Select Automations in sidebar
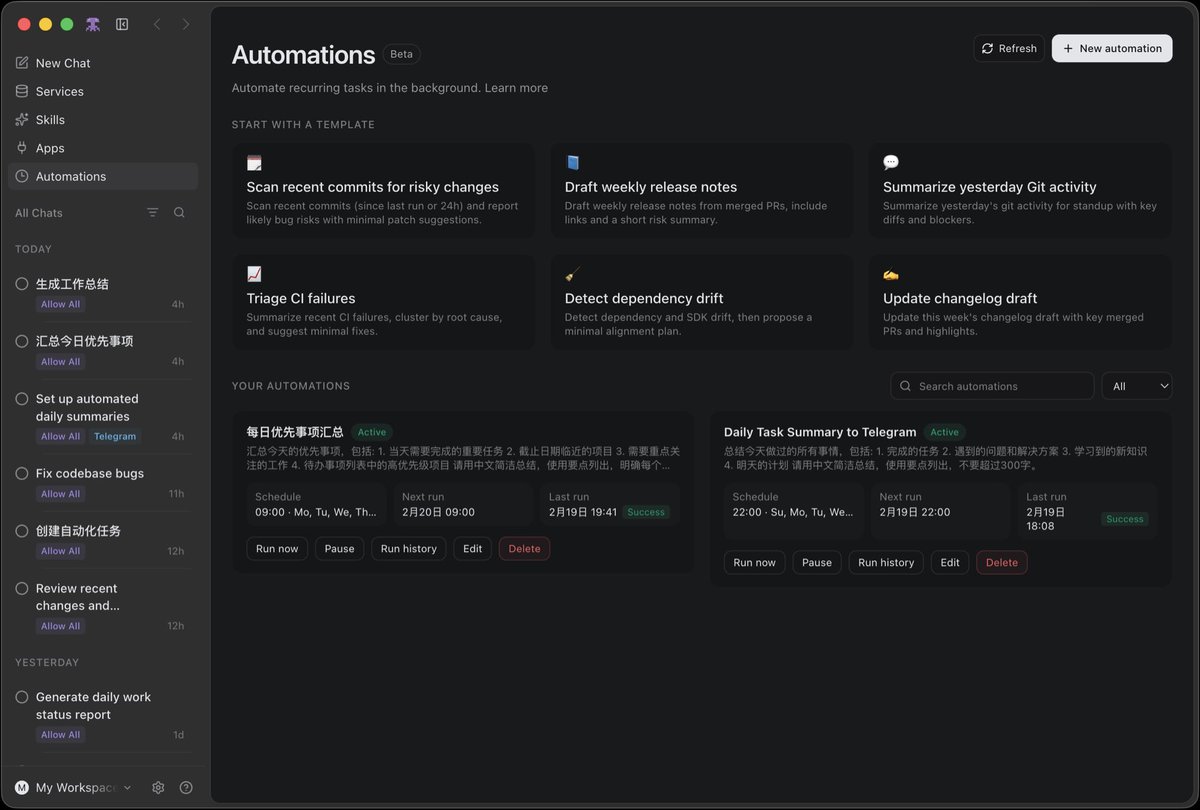The image size is (1200, 810). tap(103, 176)
